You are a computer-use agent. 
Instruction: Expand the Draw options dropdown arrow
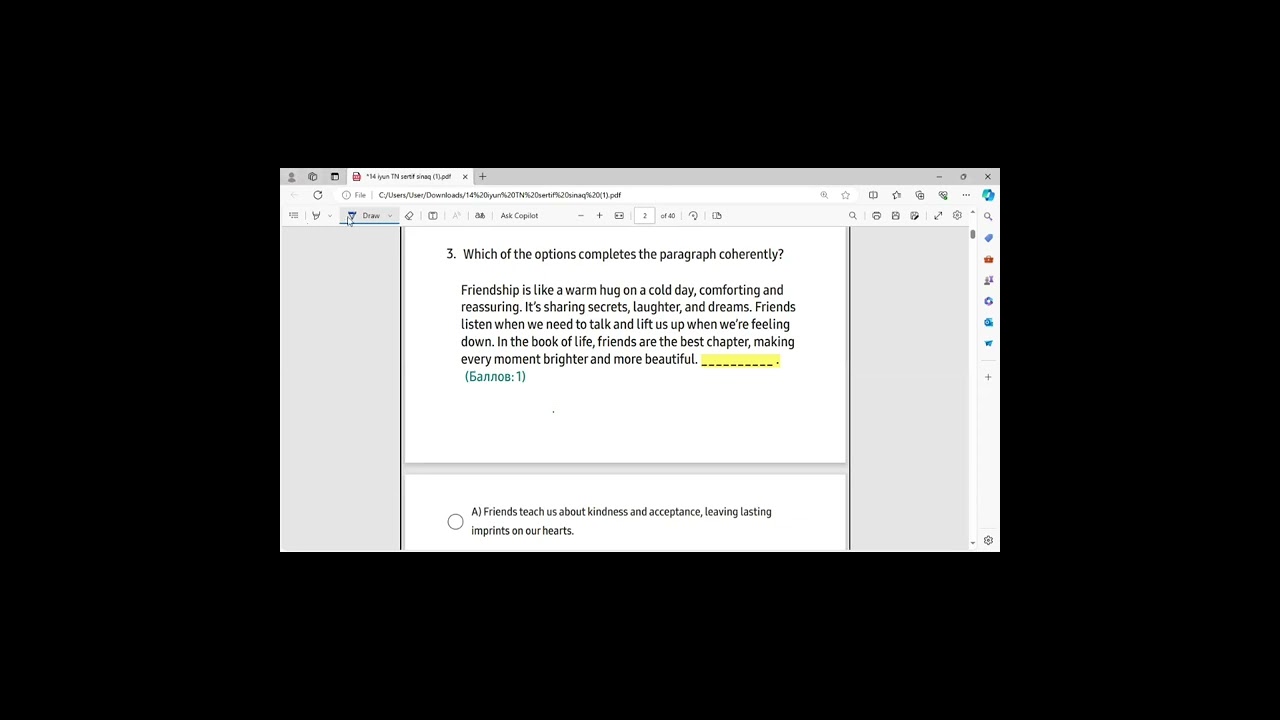(x=390, y=216)
